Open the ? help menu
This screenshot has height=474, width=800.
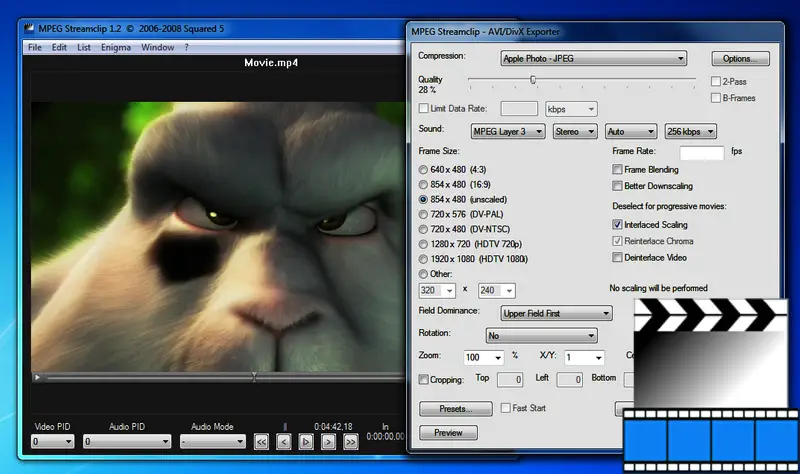pyautogui.click(x=186, y=47)
